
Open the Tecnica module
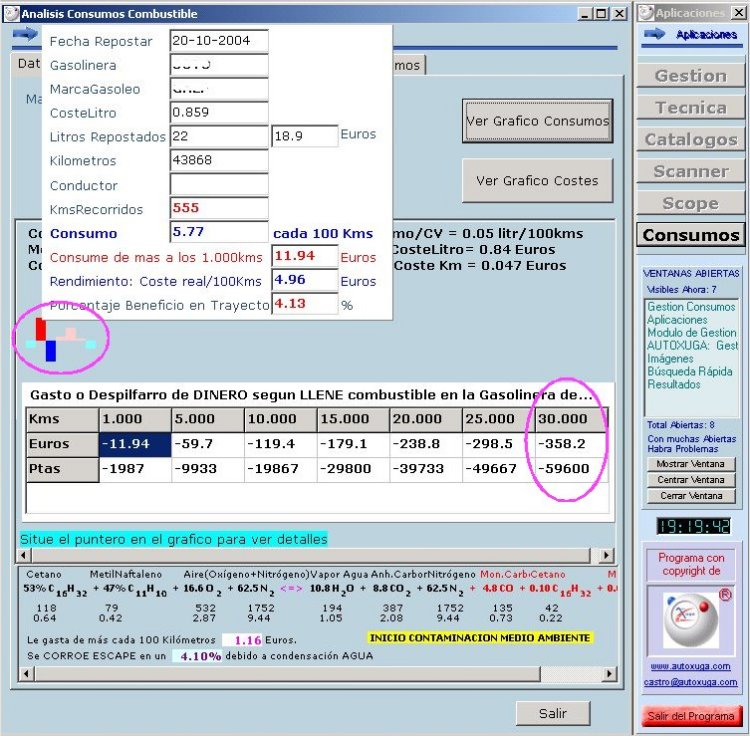click(x=690, y=108)
